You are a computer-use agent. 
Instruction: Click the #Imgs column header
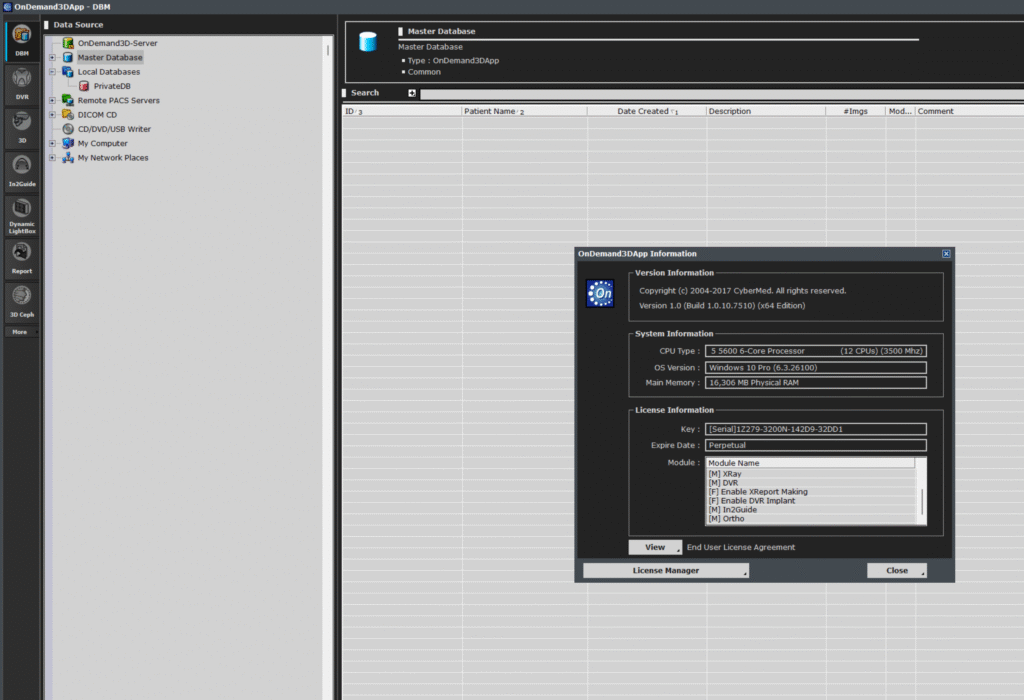coord(856,112)
